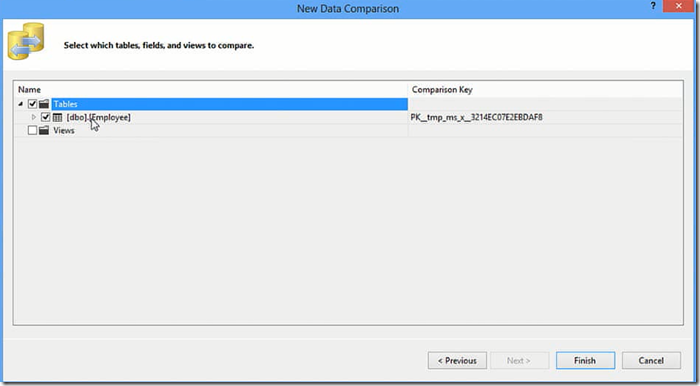The width and height of the screenshot is (700, 386).
Task: Click the PK__tmp_ms_x comparison key cell
Action: point(476,117)
